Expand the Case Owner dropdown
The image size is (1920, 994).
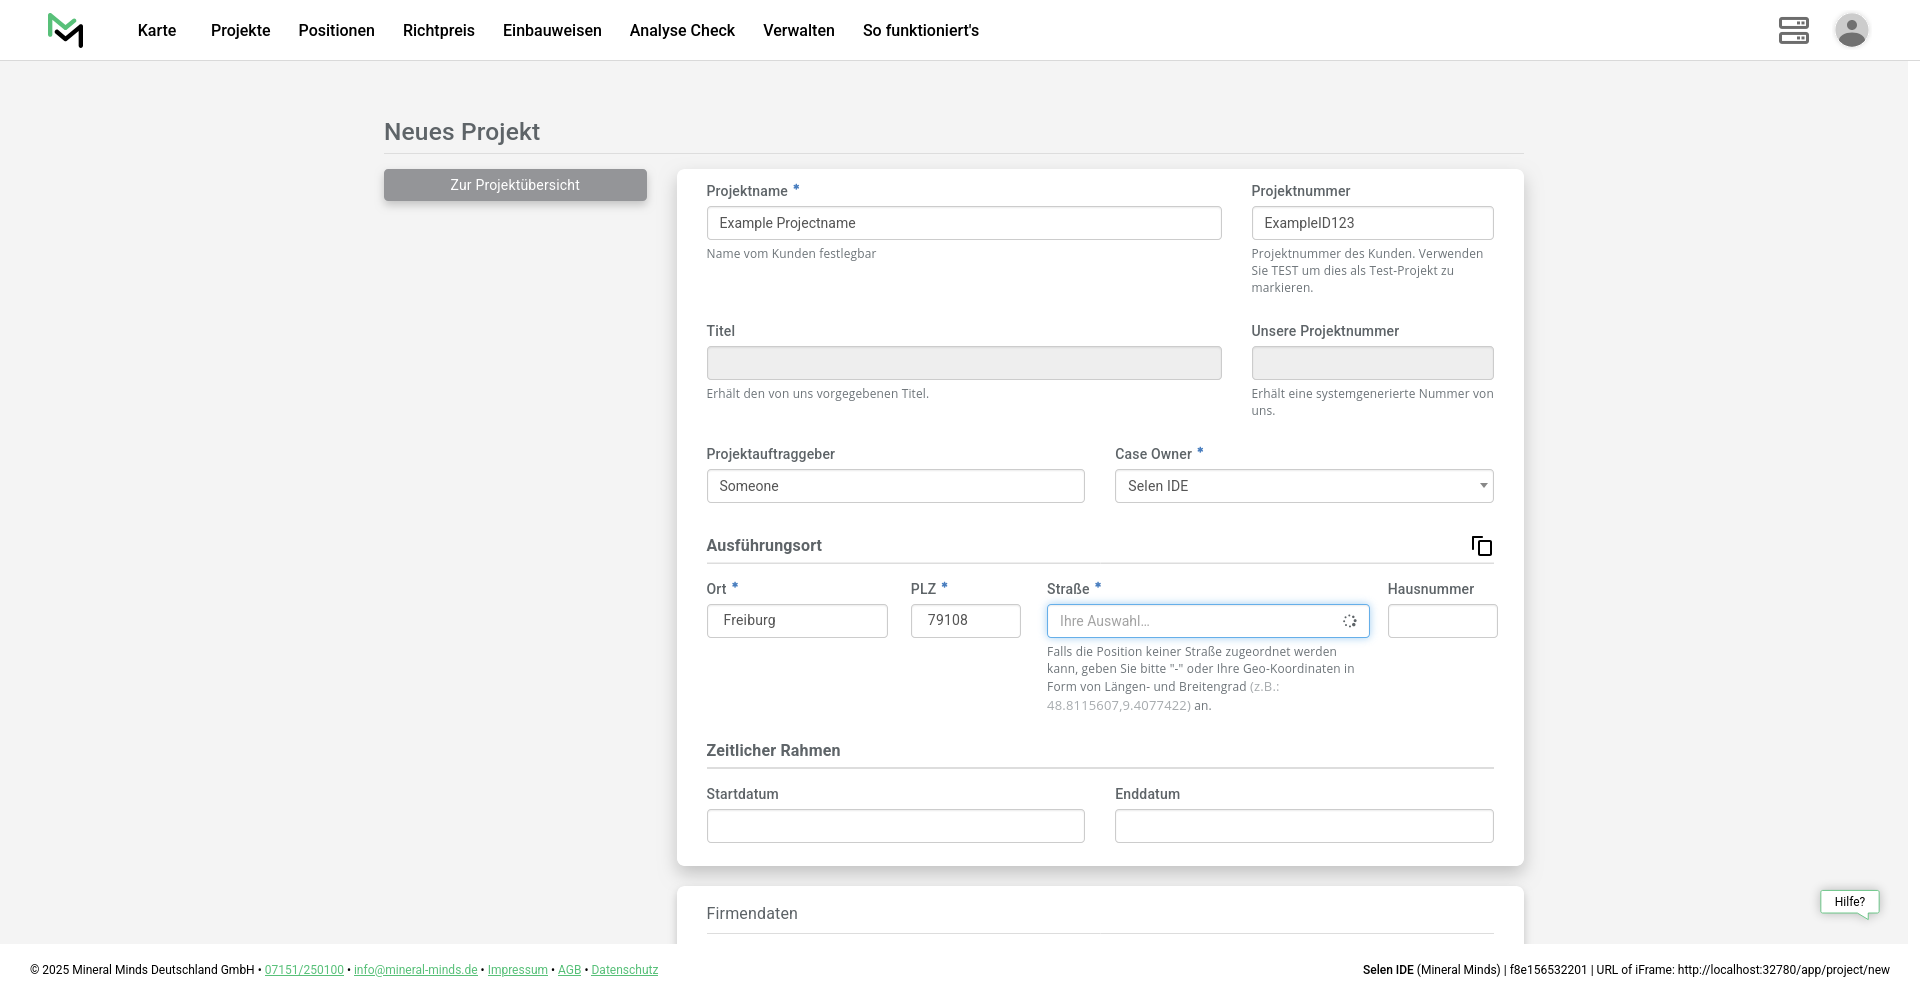tap(1303, 486)
